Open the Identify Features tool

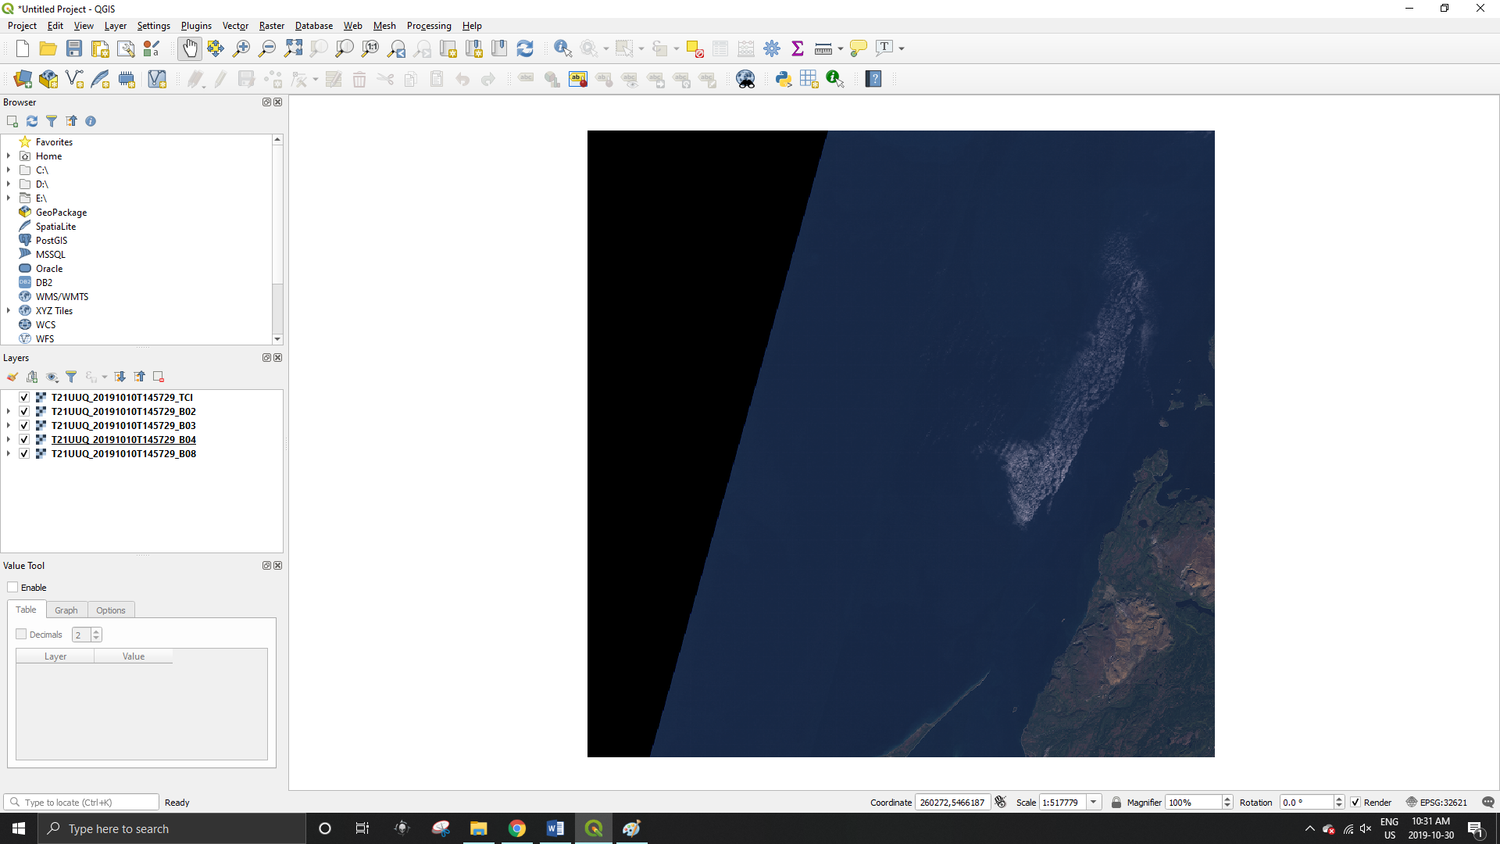pyautogui.click(x=563, y=47)
